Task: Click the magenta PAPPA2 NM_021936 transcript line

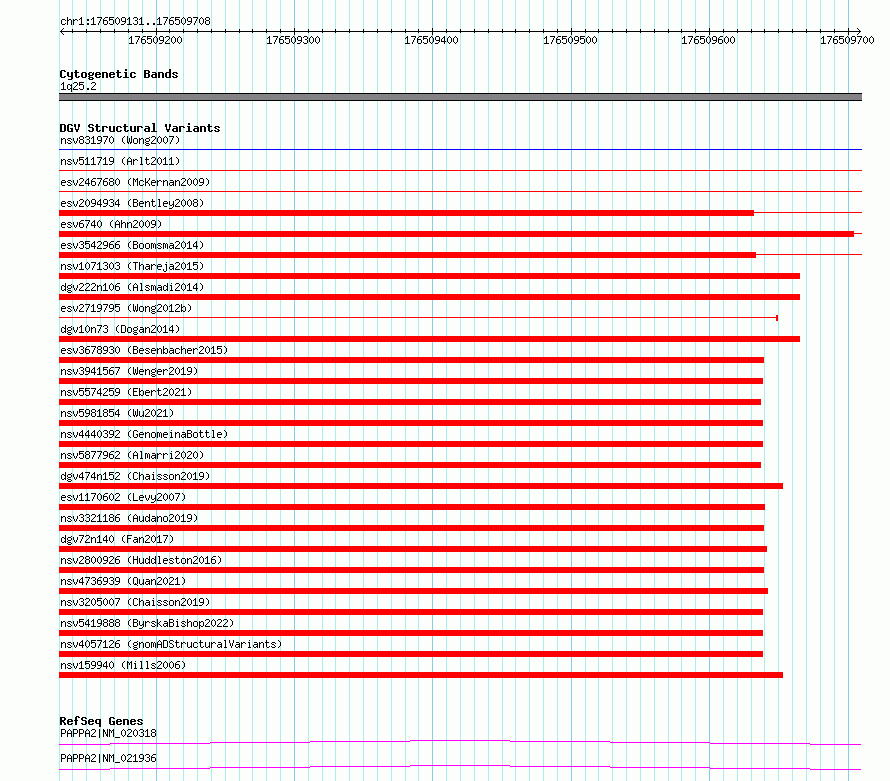Action: [460, 767]
